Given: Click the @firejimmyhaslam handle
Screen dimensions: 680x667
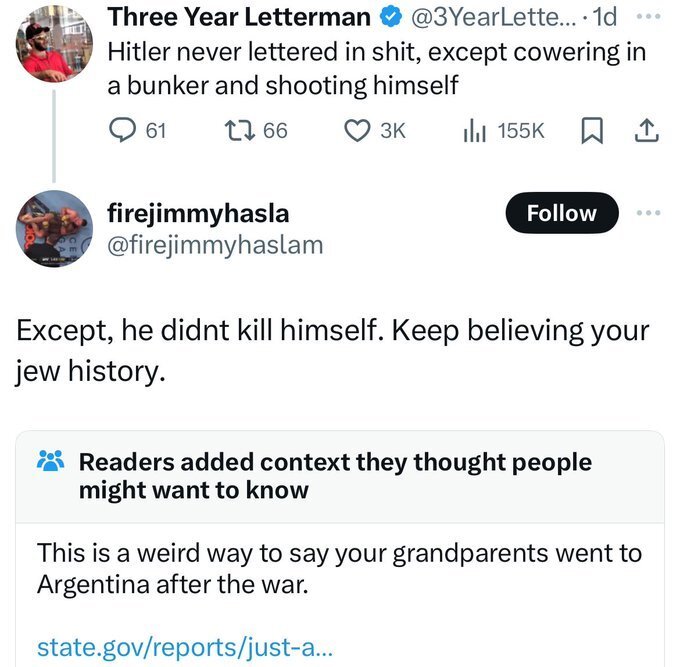Looking at the screenshot, I should pos(215,244).
